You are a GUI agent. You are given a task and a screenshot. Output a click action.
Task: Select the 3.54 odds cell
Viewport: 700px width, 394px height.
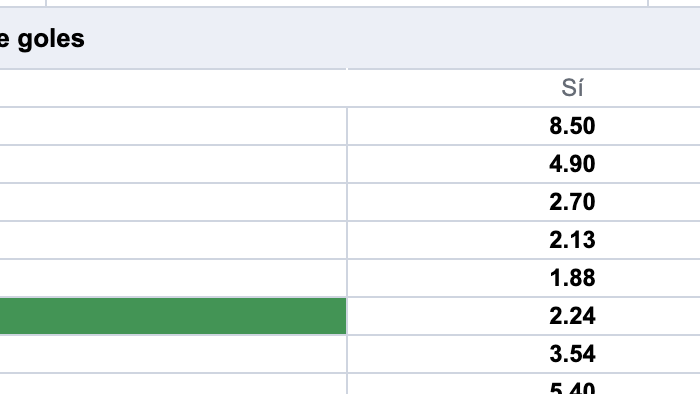point(572,354)
